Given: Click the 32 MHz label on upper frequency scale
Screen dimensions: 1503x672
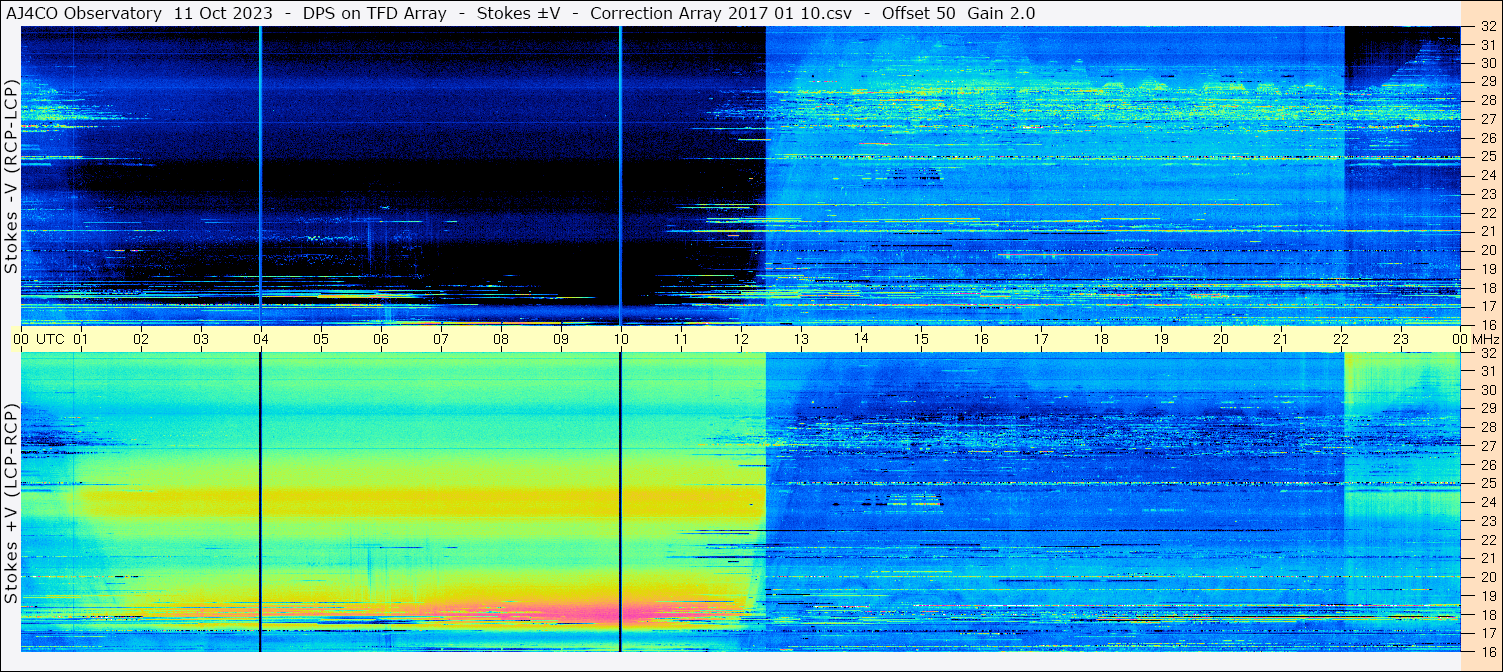Looking at the screenshot, I should coord(1487,27).
